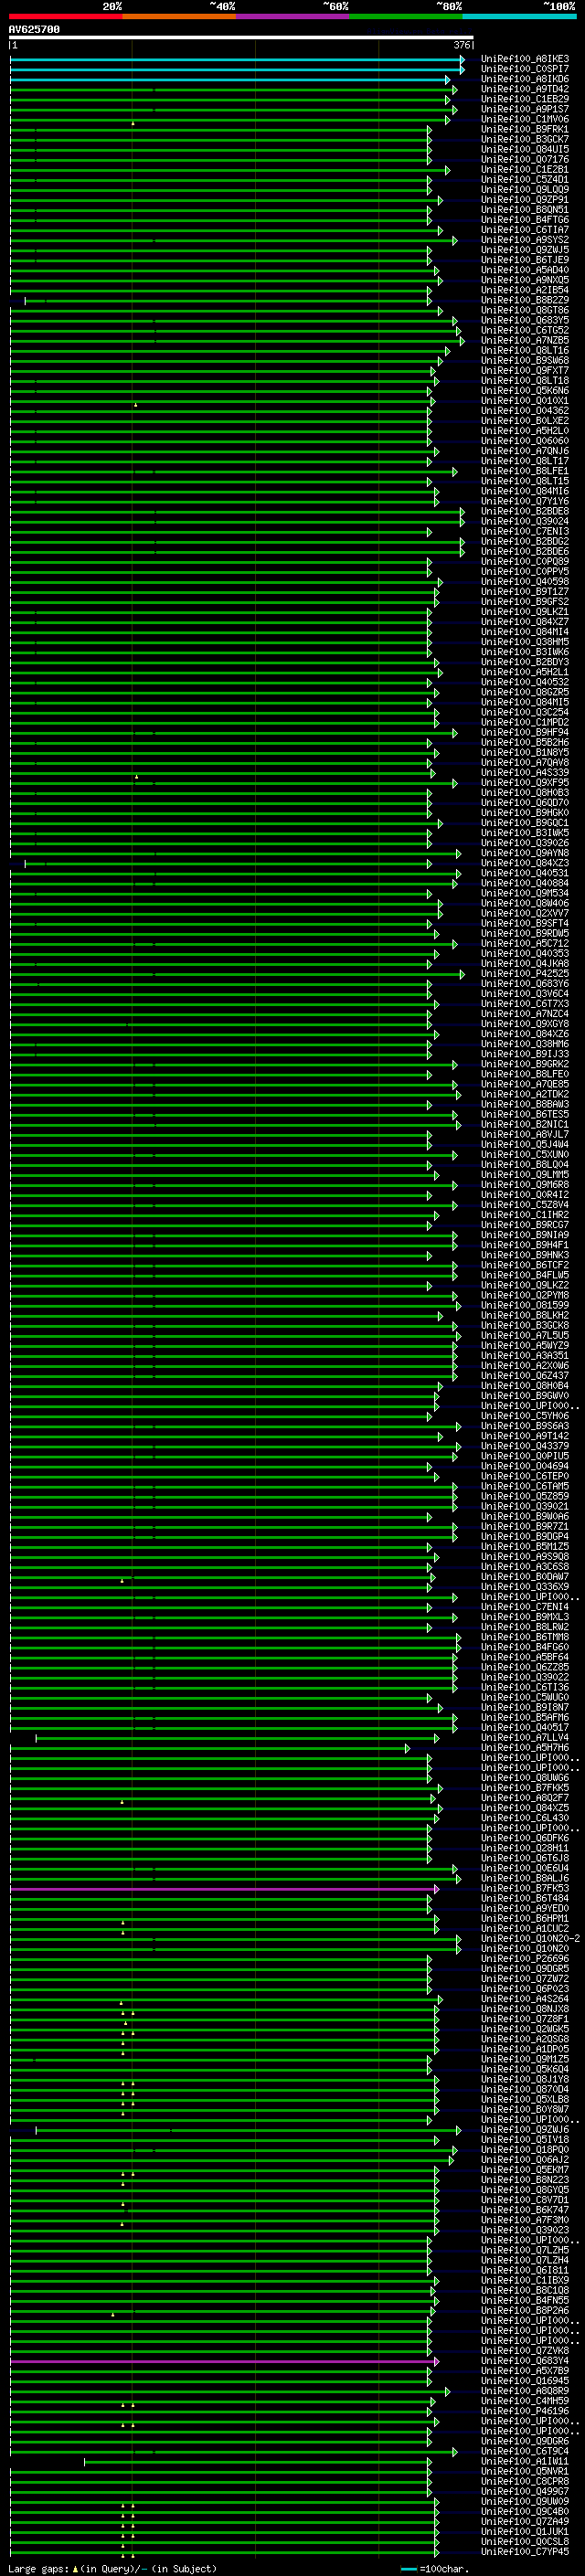Image resolution: width=585 pixels, height=2576 pixels.
Task: Select hit UniRef100_Q40353
Action: click(x=525, y=954)
